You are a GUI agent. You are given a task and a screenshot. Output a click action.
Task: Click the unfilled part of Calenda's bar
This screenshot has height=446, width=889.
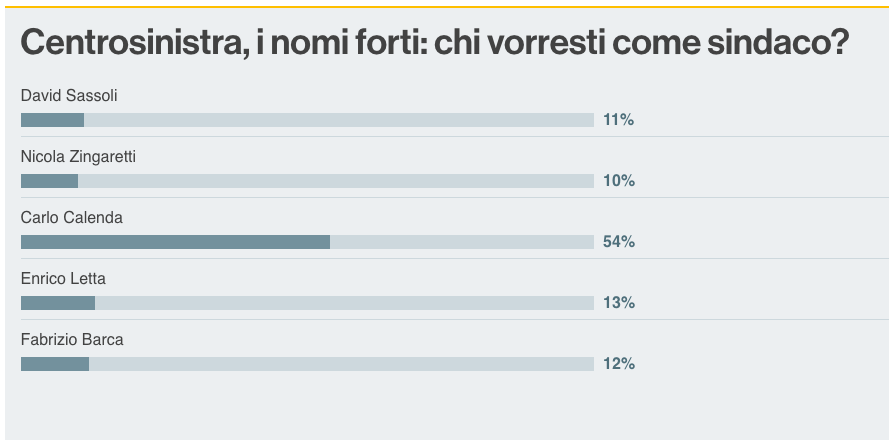point(462,242)
